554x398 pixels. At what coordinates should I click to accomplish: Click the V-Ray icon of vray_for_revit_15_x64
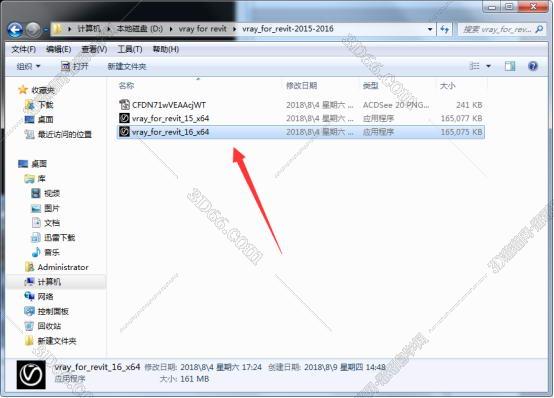pyautogui.click(x=124, y=118)
